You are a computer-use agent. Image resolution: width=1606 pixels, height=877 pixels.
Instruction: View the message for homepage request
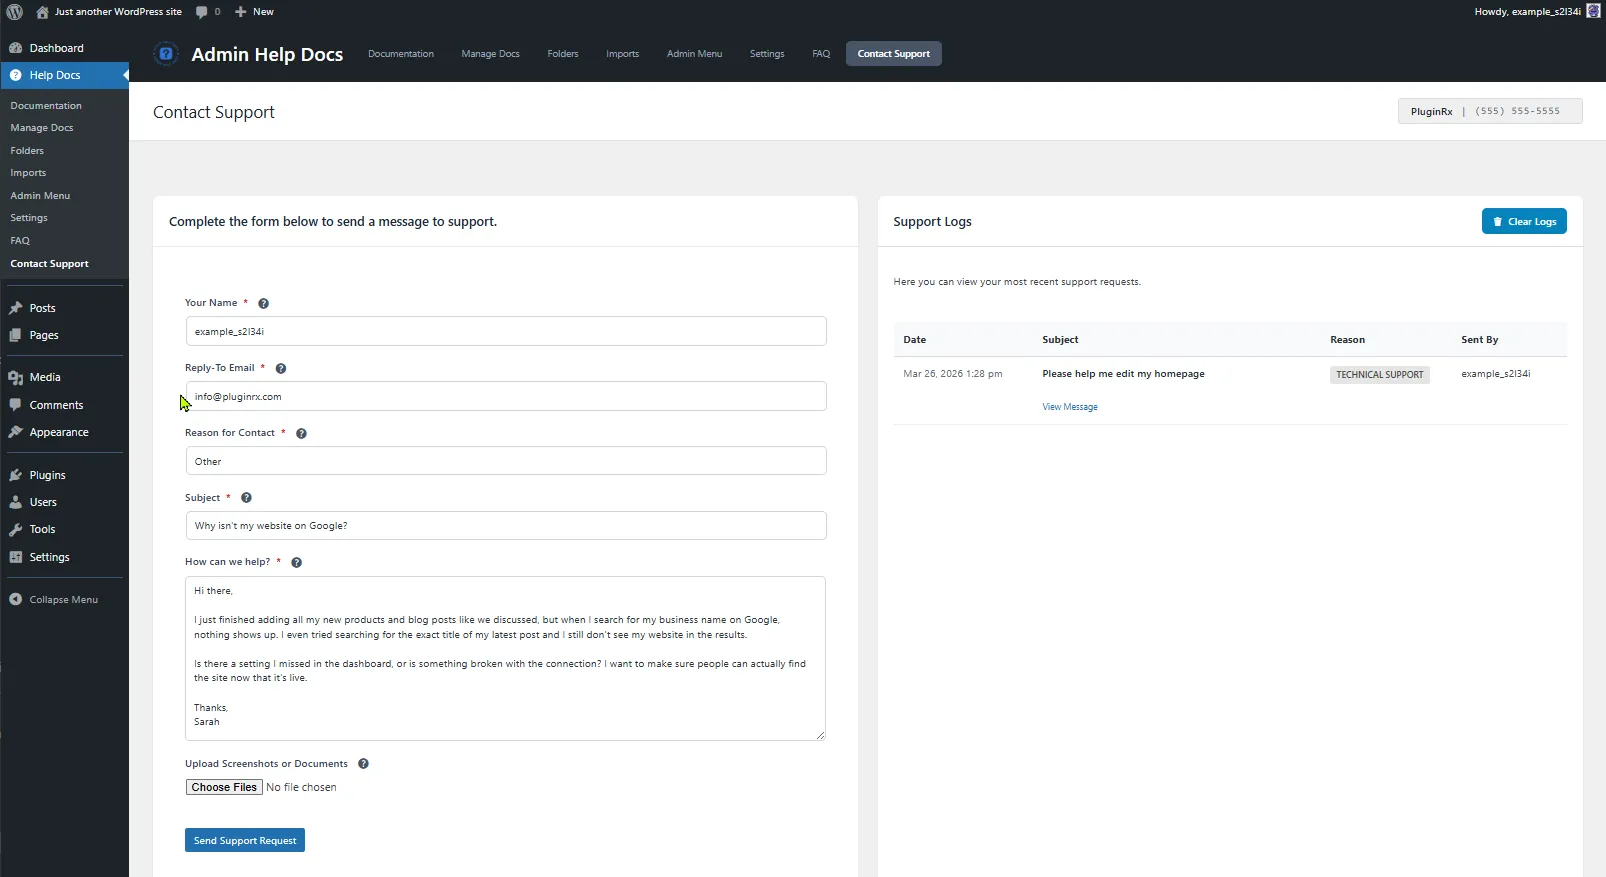(x=1070, y=407)
